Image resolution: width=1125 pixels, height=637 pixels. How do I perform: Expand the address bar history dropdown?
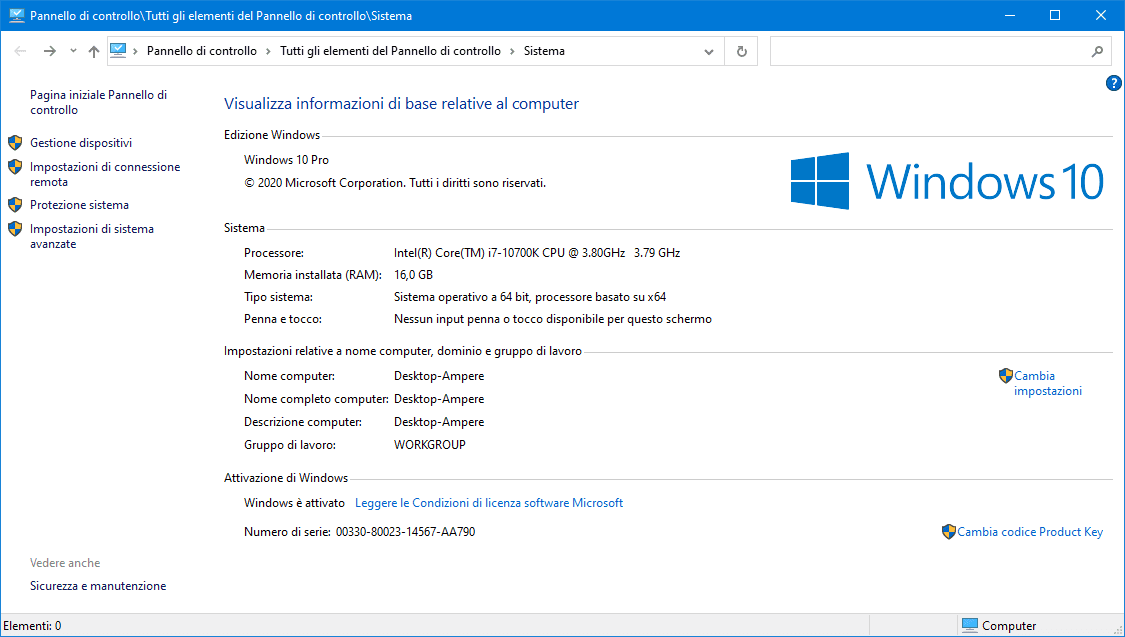click(x=709, y=51)
